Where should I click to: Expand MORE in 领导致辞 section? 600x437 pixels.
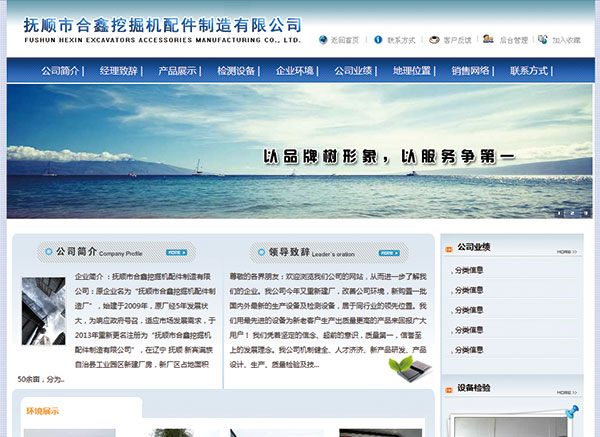click(389, 252)
